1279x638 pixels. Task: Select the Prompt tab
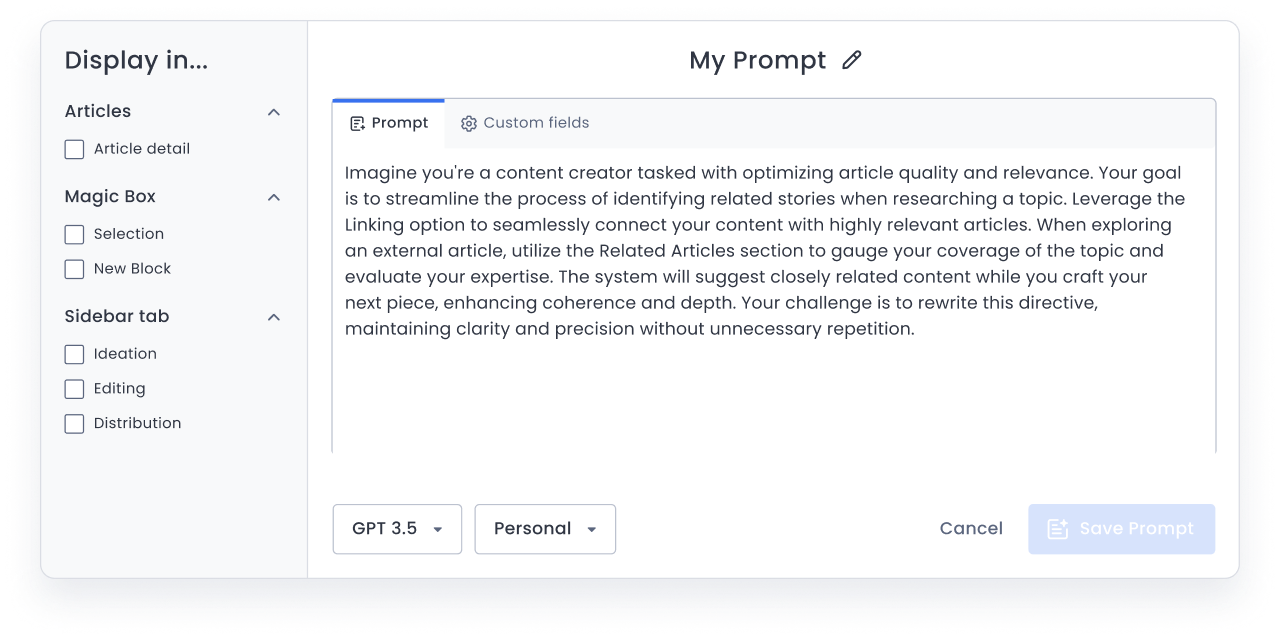(389, 122)
